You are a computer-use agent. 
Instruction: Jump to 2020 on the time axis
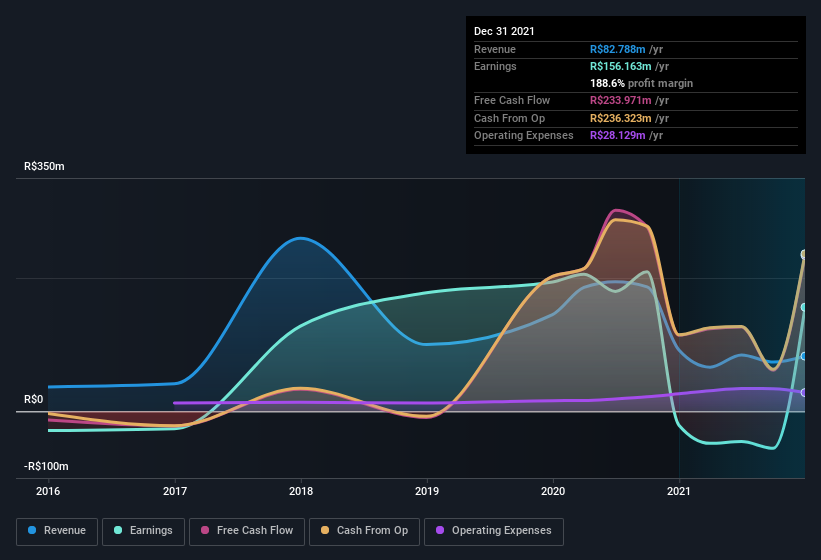click(553, 491)
